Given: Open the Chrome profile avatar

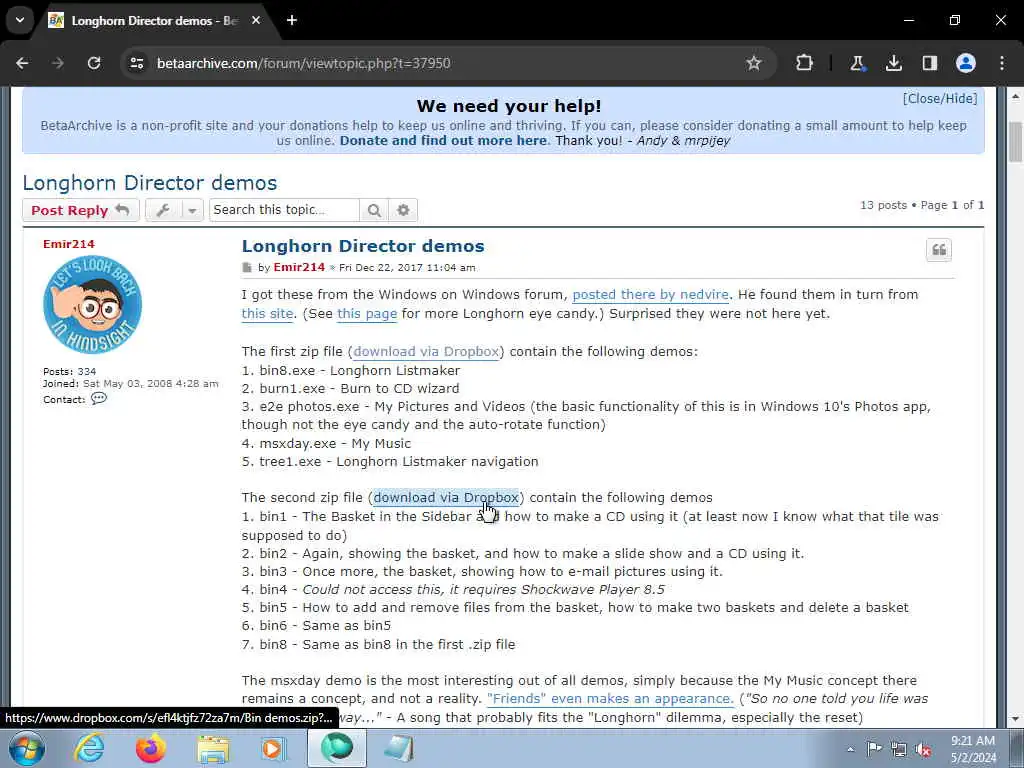Looking at the screenshot, I should coord(966,63).
